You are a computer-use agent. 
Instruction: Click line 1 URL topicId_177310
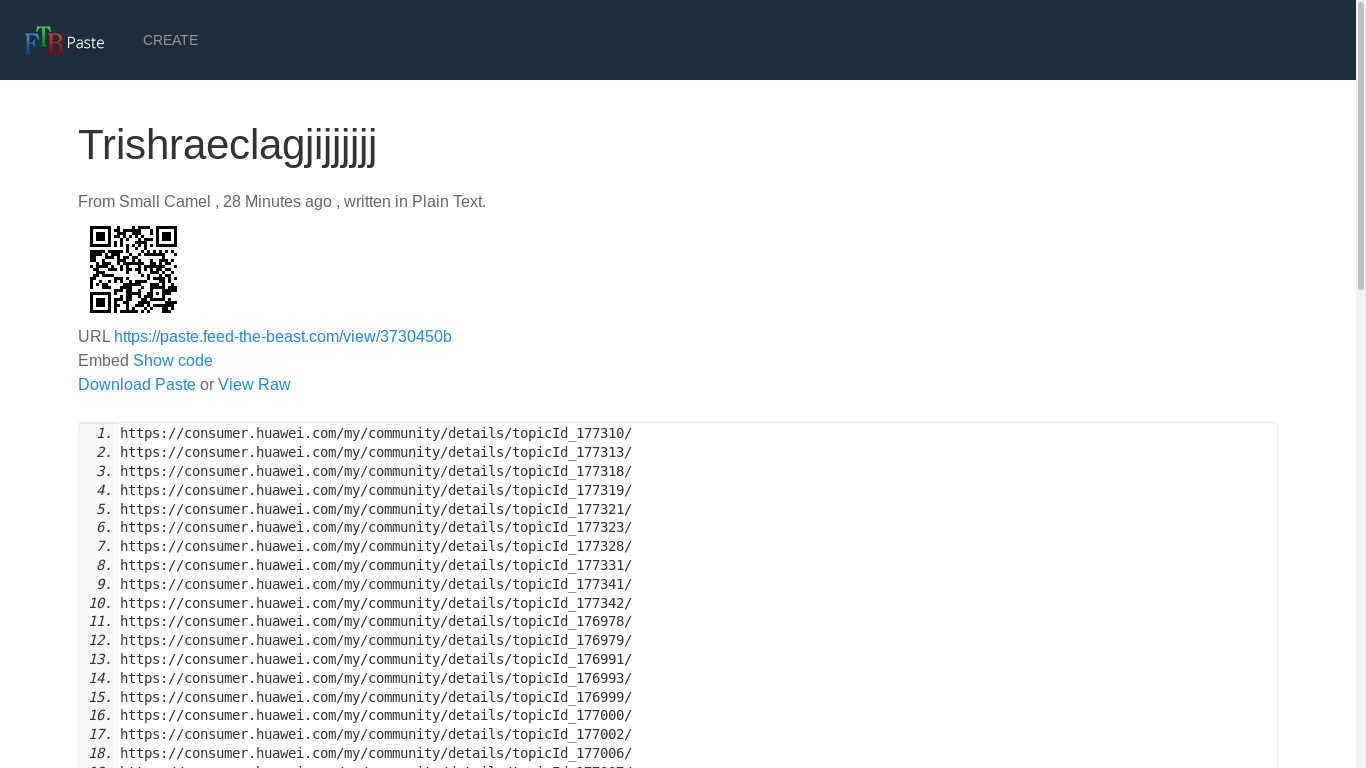pyautogui.click(x=376, y=434)
